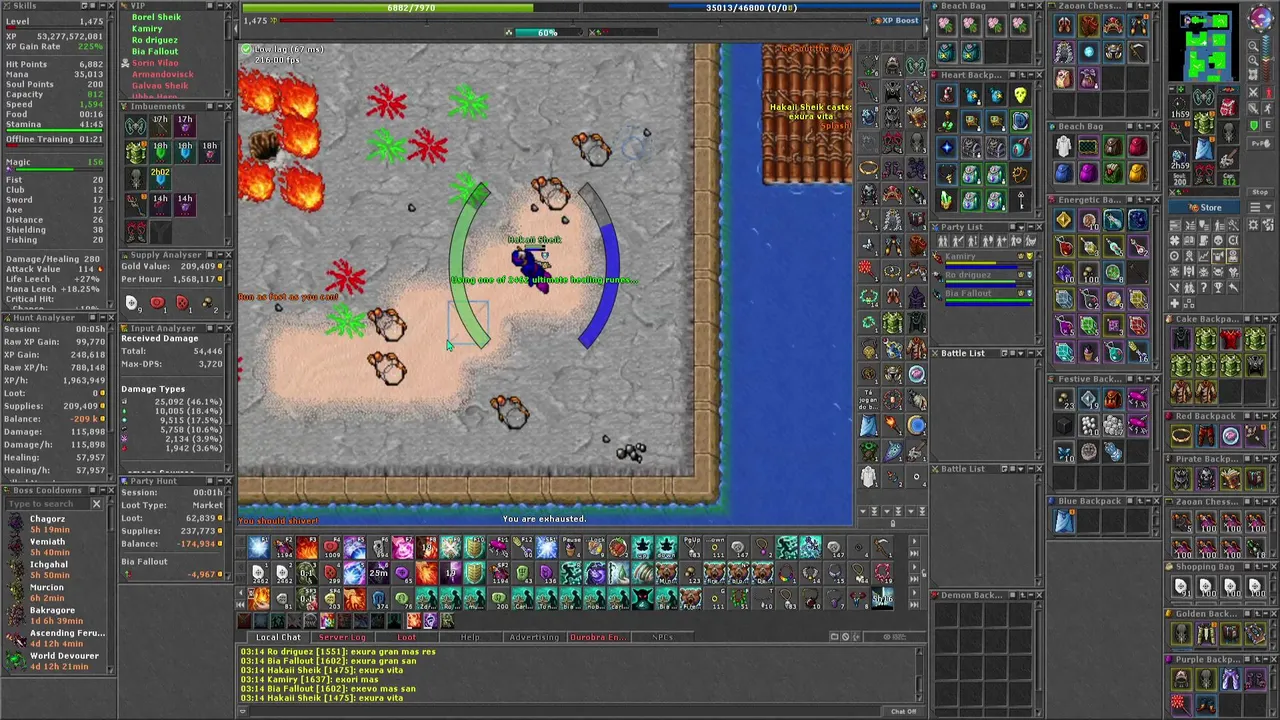Open the Store

pyautogui.click(x=1204, y=207)
